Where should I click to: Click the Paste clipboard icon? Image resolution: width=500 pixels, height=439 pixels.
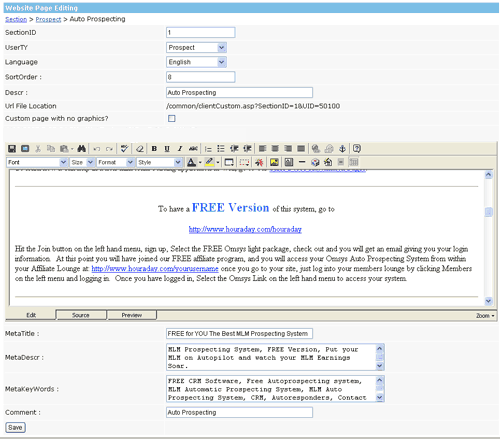tap(64, 149)
